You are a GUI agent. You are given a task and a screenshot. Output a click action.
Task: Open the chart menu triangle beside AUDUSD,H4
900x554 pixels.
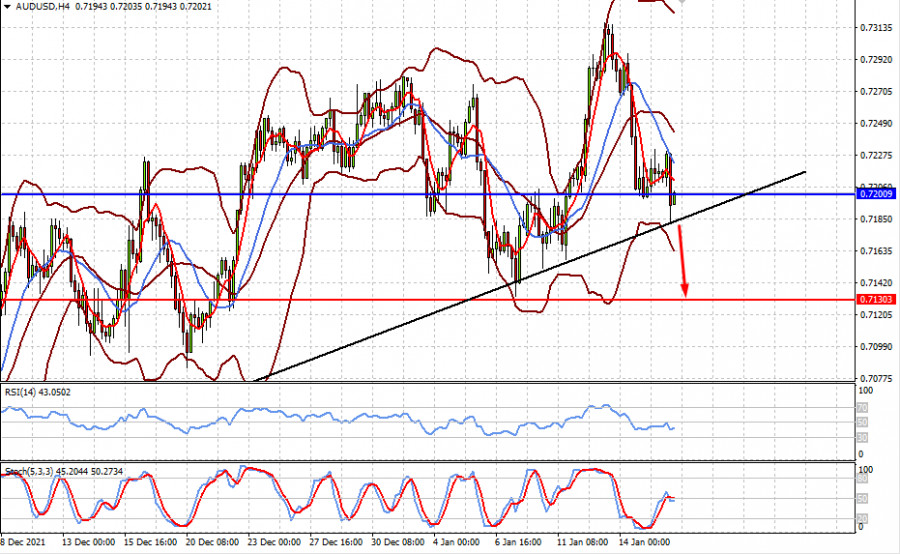tap(7, 7)
